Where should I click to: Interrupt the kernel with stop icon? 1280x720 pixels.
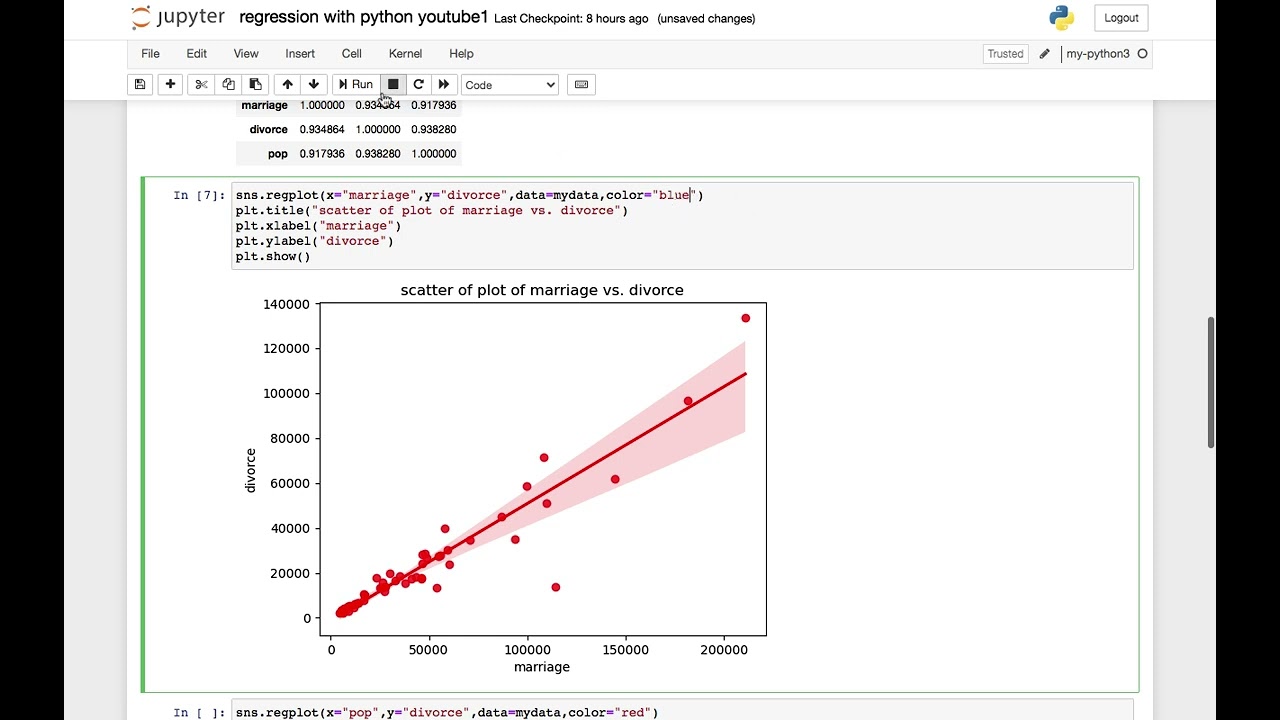click(393, 85)
